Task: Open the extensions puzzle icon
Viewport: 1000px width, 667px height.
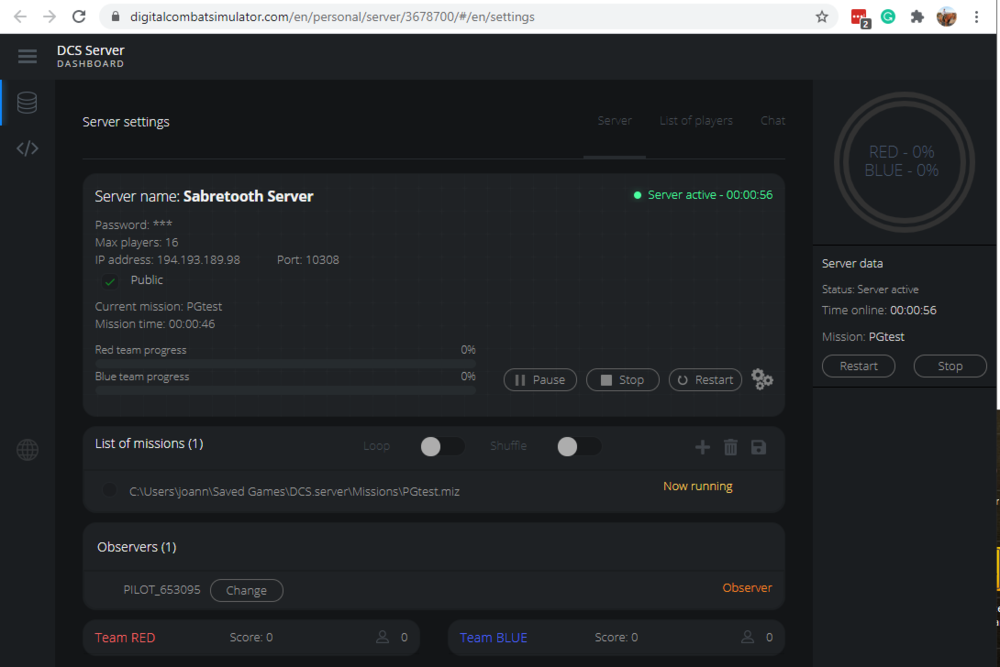Action: coord(917,17)
